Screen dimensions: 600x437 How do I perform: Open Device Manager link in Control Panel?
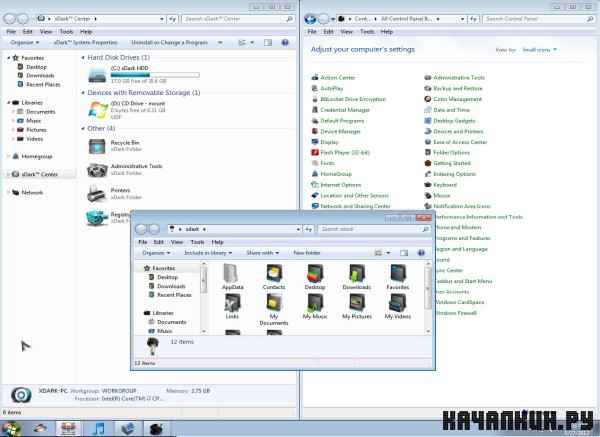click(x=340, y=131)
